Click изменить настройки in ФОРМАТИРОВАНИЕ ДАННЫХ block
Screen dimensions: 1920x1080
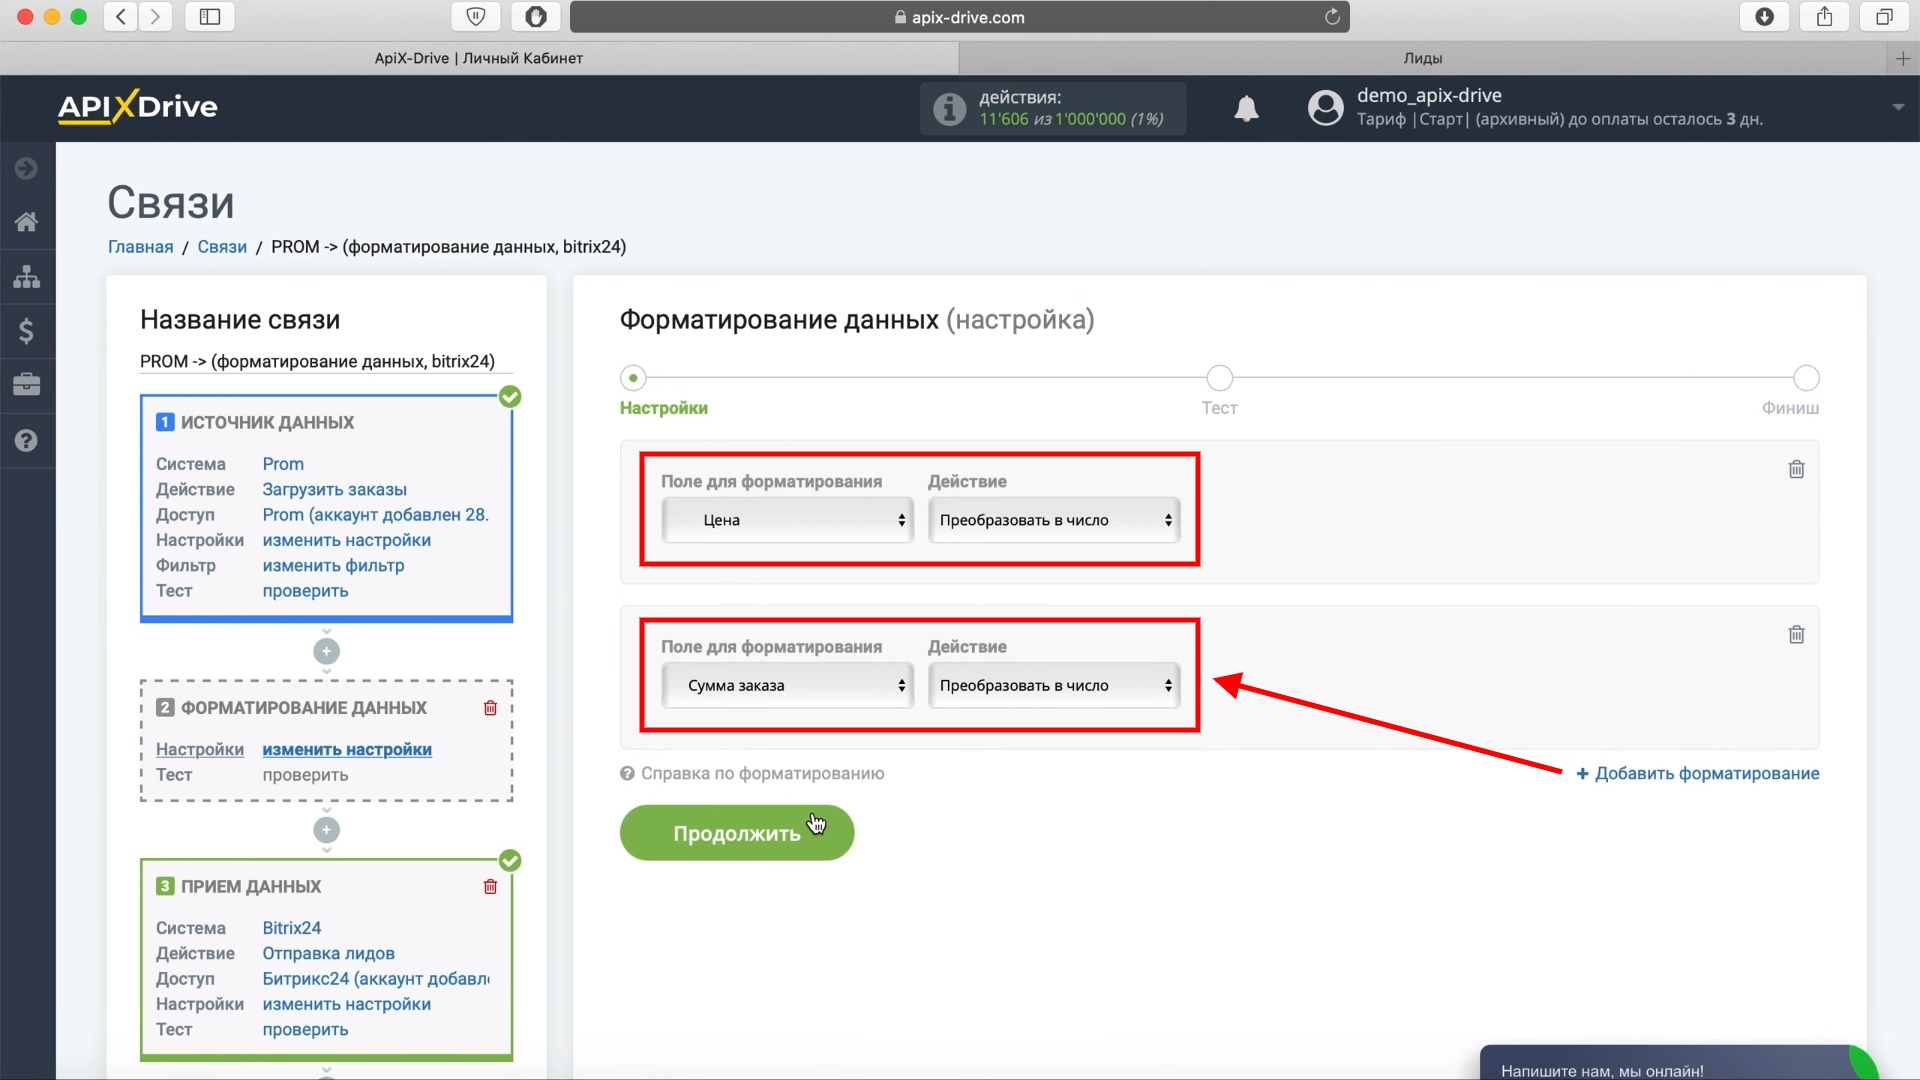click(347, 750)
